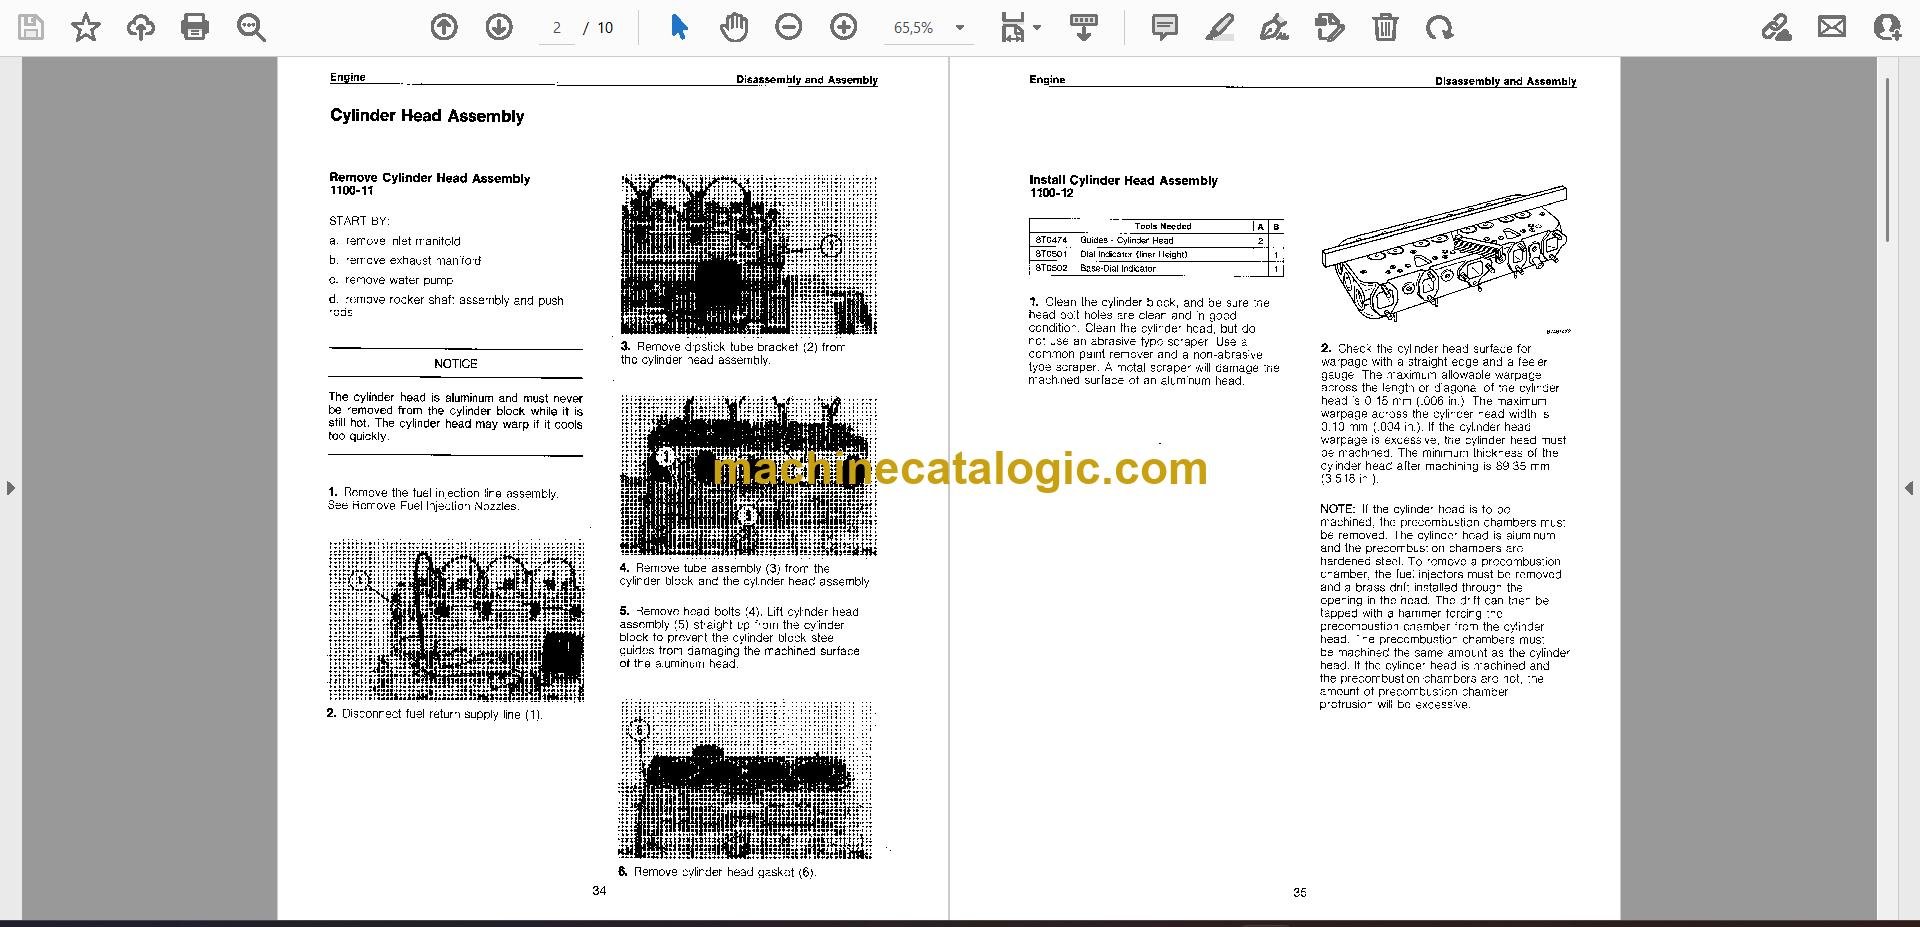The image size is (1920, 927).
Task: Click the read mode keyboard icon
Action: pyautogui.click(x=1084, y=27)
